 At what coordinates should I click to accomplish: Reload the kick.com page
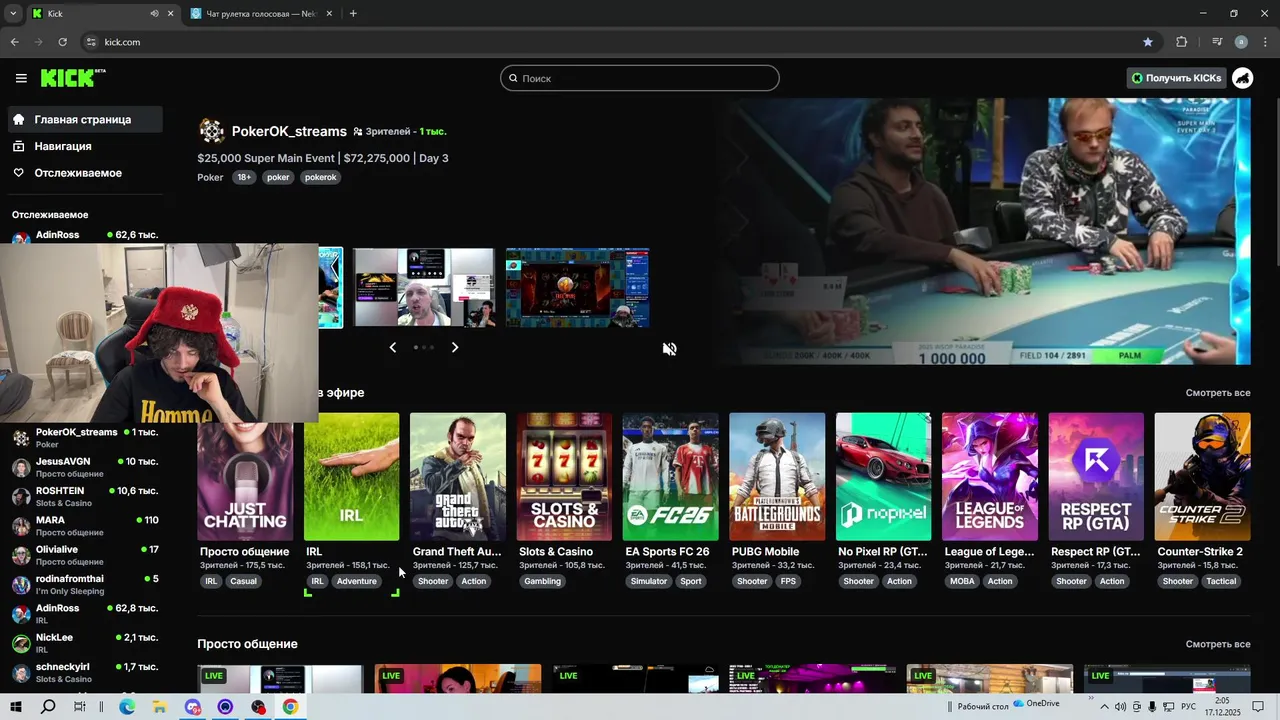tap(62, 42)
